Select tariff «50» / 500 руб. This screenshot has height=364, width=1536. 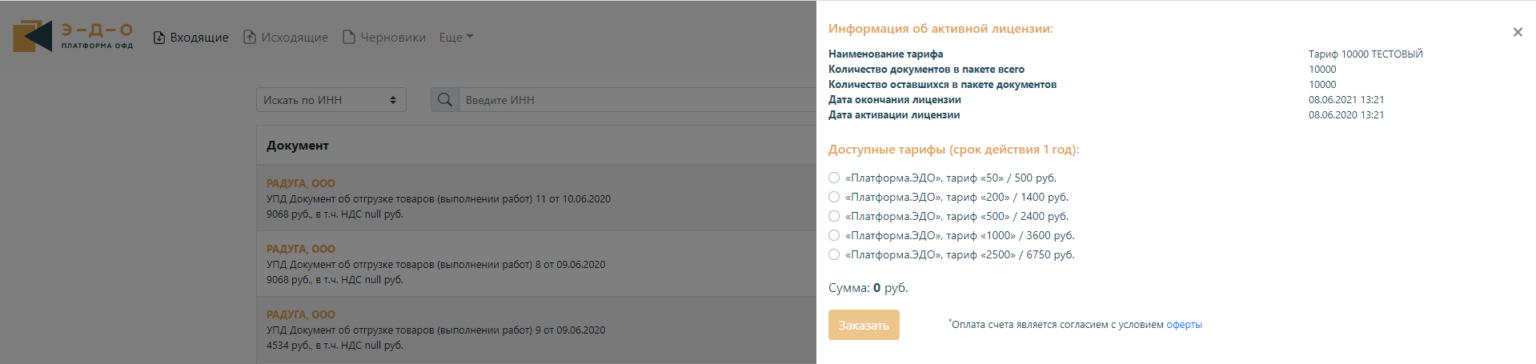835,178
